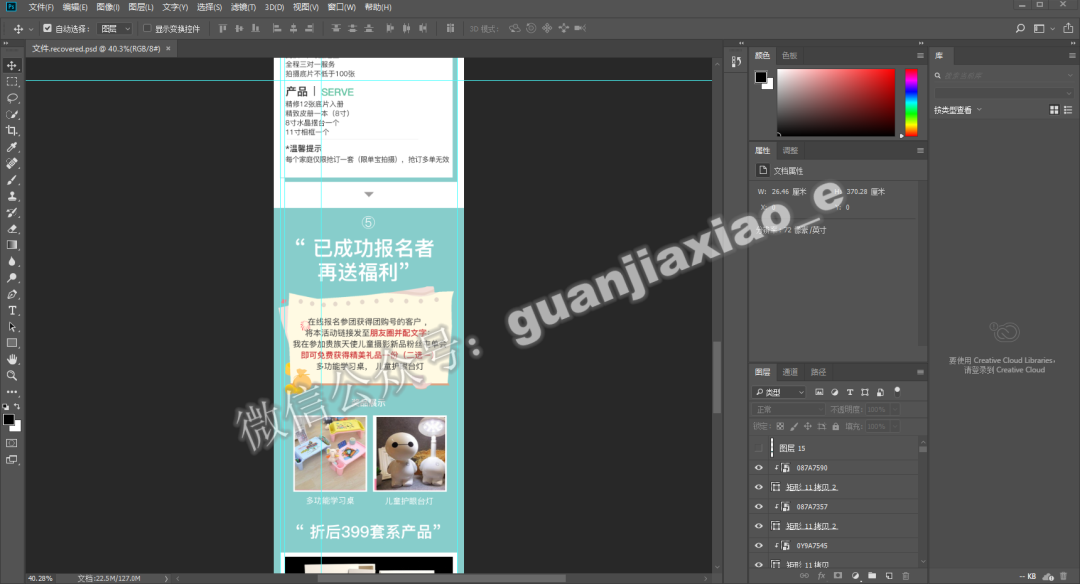The height and width of the screenshot is (584, 1080).
Task: Select the Brush tool
Action: [12, 180]
